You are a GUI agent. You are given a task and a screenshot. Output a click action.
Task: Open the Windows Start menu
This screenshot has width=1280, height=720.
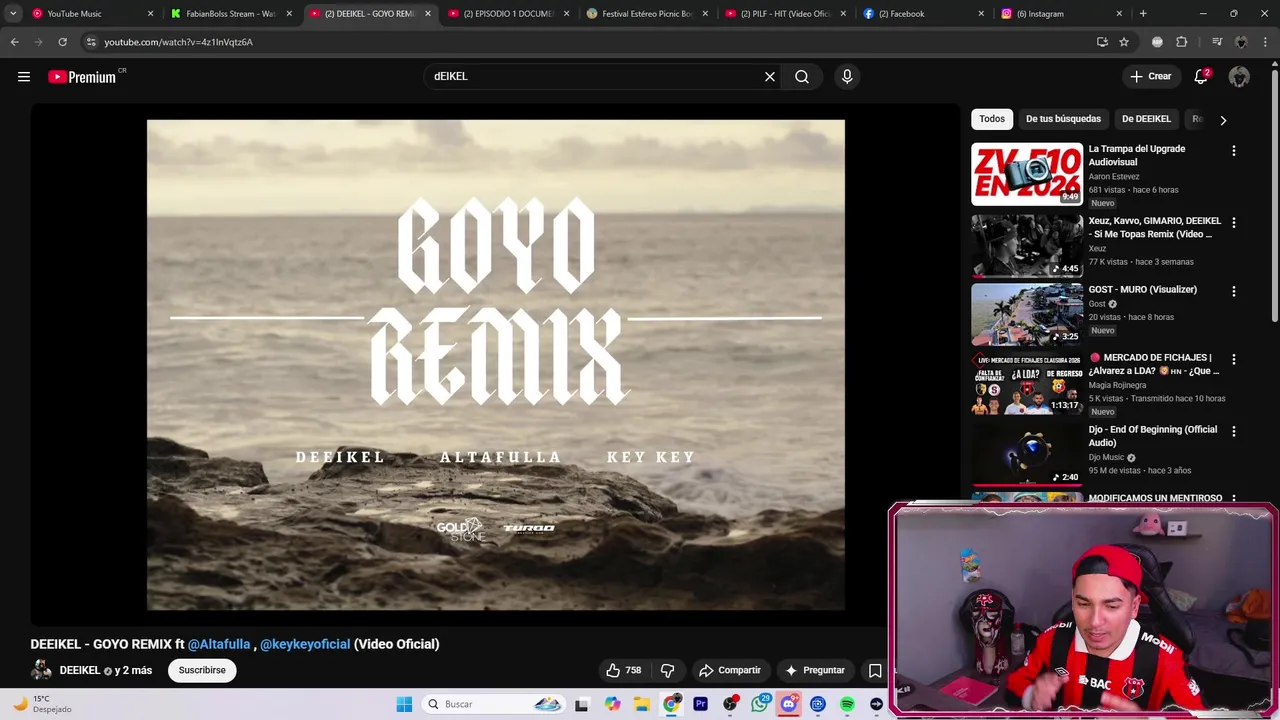coord(404,704)
